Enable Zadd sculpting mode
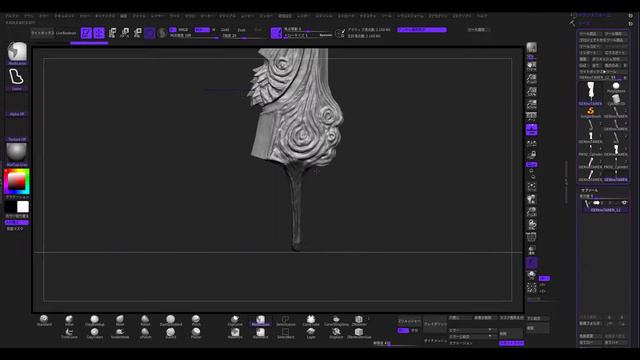640x360 pixels. click(225, 30)
